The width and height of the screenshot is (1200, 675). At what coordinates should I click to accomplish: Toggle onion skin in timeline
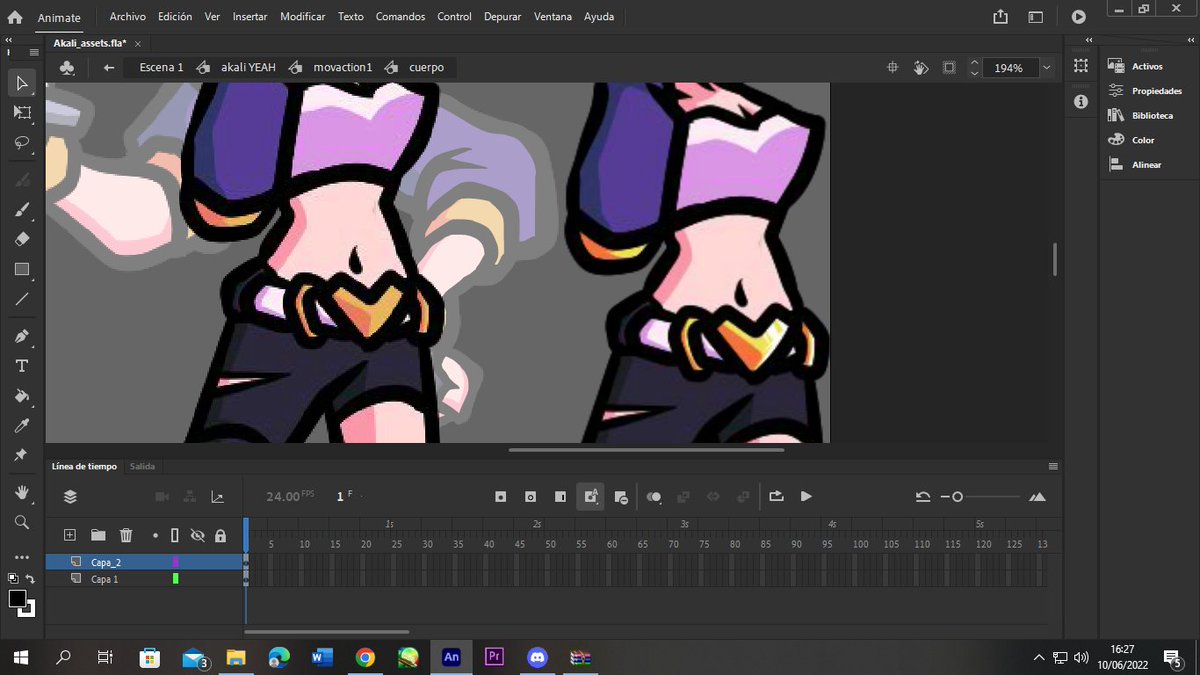point(654,497)
